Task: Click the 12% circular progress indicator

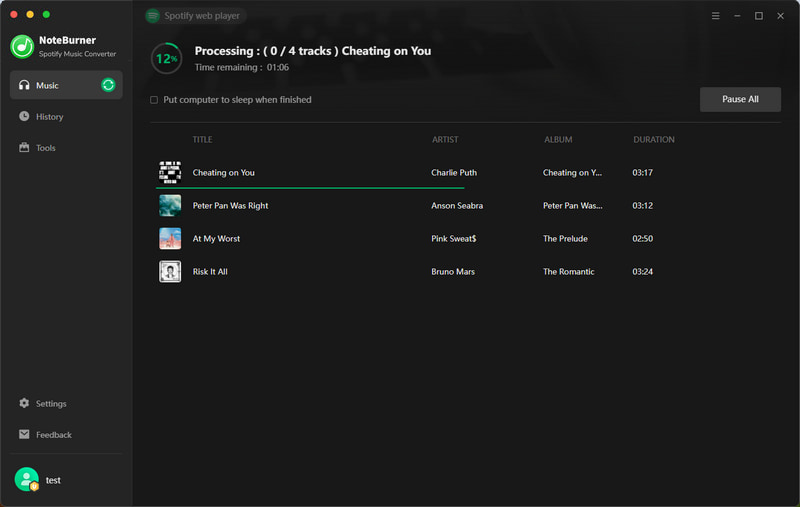Action: 167,58
